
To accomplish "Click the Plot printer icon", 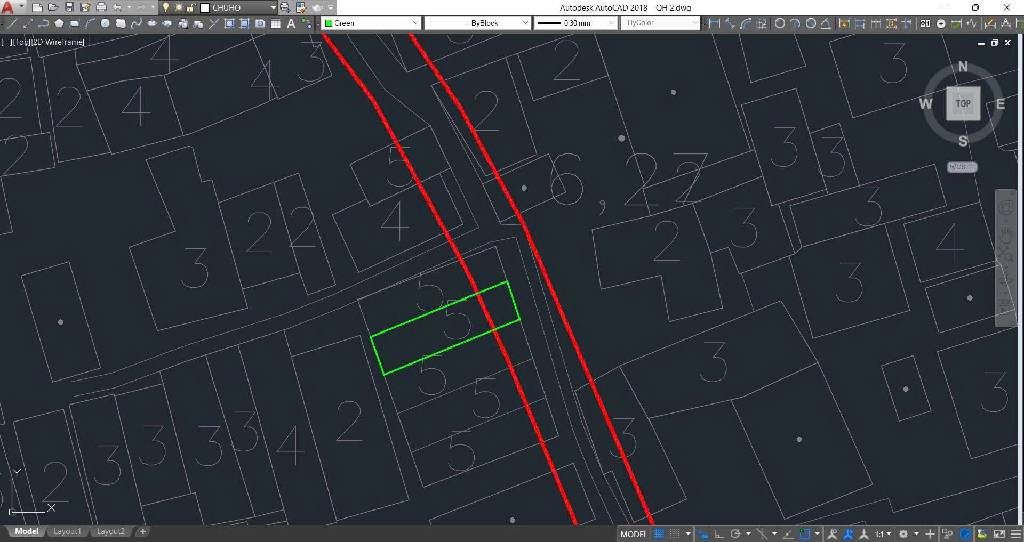I will coord(101,7).
